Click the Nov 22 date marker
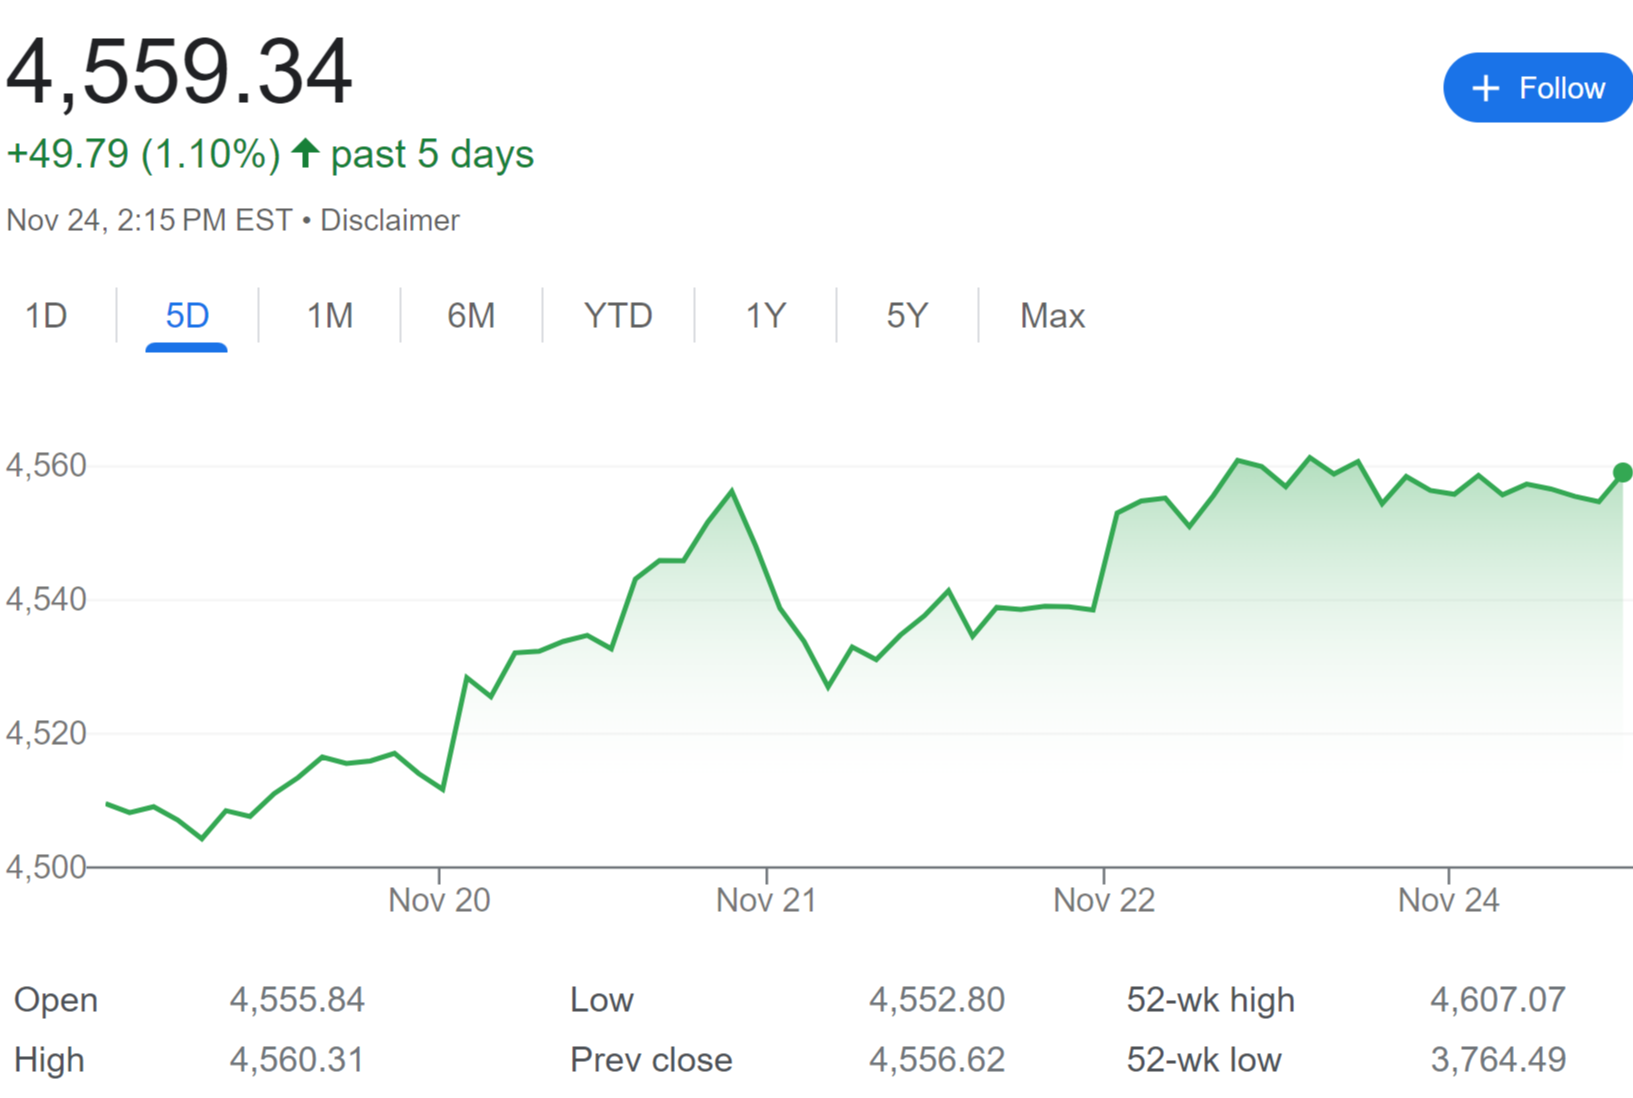The width and height of the screenshot is (1633, 1098). (x=1104, y=900)
